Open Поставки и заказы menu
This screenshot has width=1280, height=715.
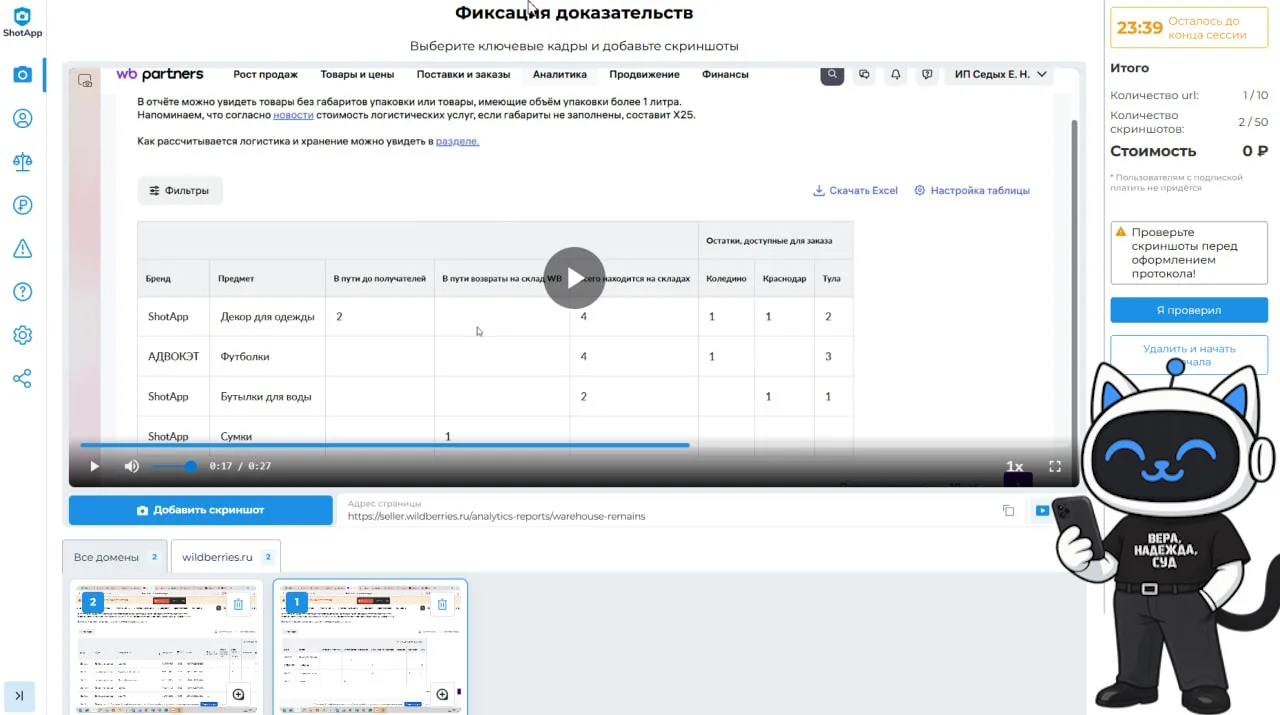click(x=463, y=75)
